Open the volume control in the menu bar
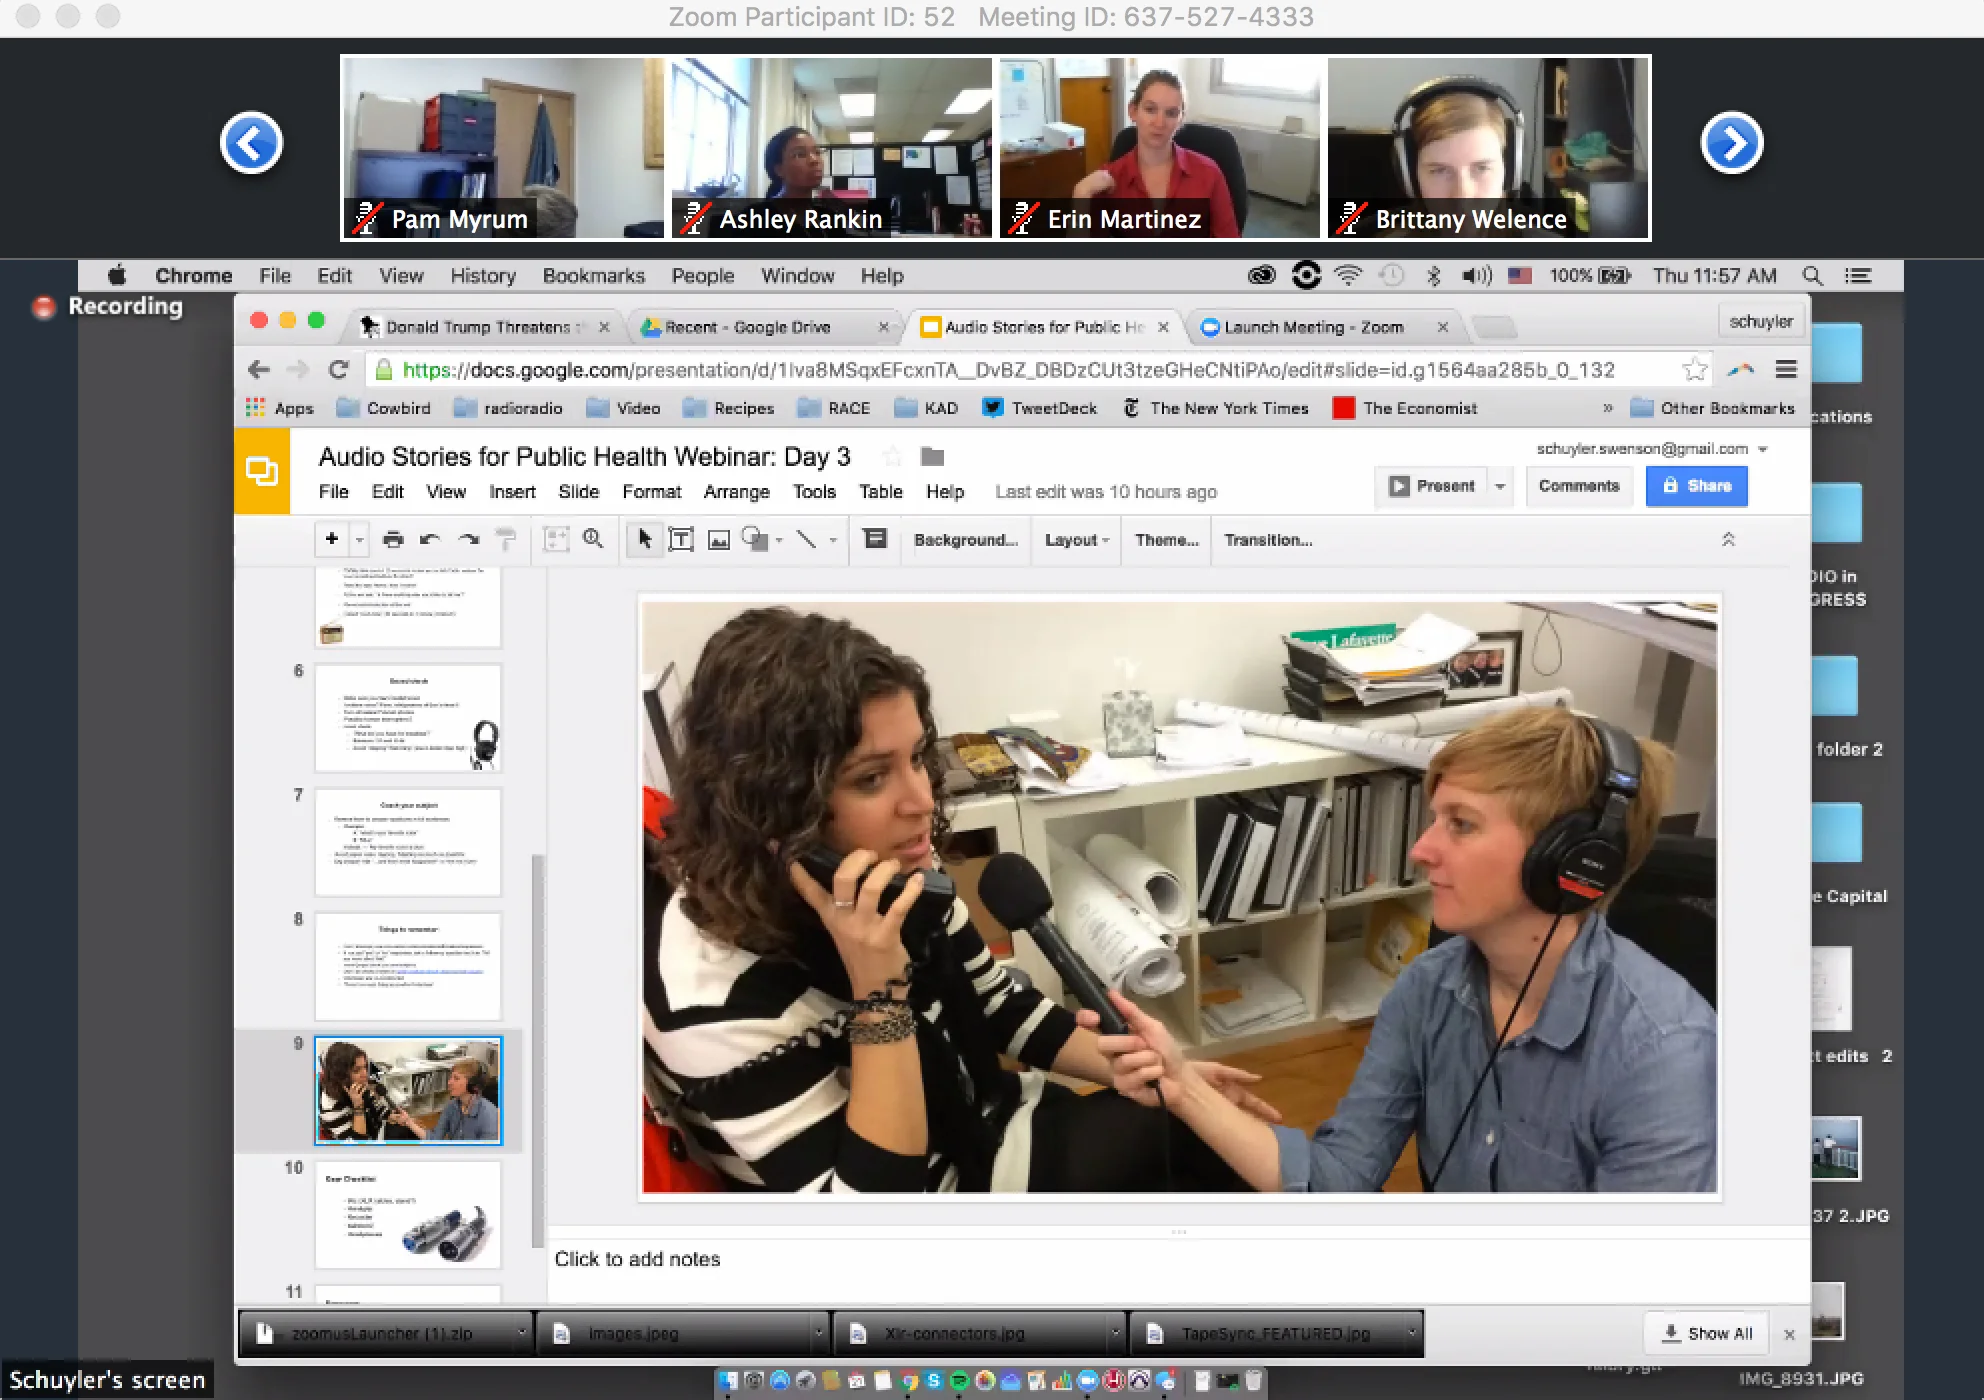Screen dimensions: 1984x1400 (1477, 275)
